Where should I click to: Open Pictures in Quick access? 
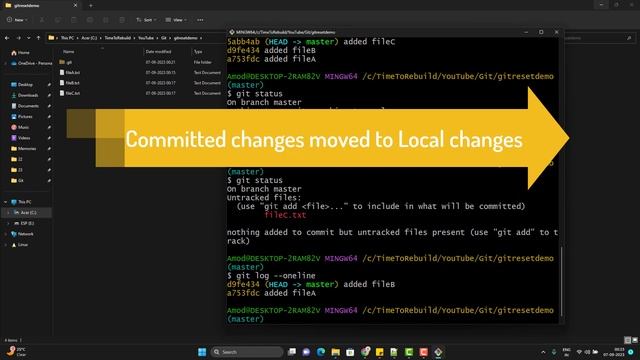22,116
